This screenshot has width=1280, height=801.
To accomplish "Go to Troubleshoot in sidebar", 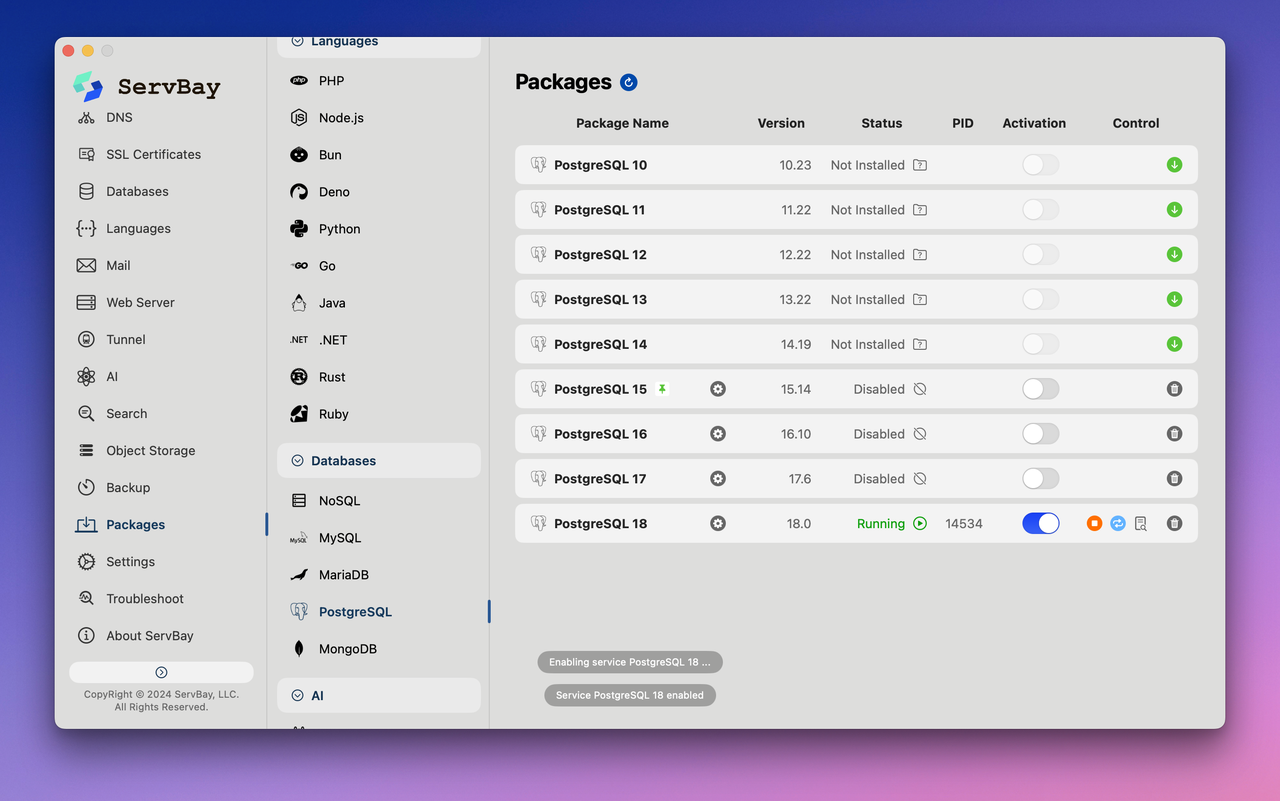I will point(145,599).
